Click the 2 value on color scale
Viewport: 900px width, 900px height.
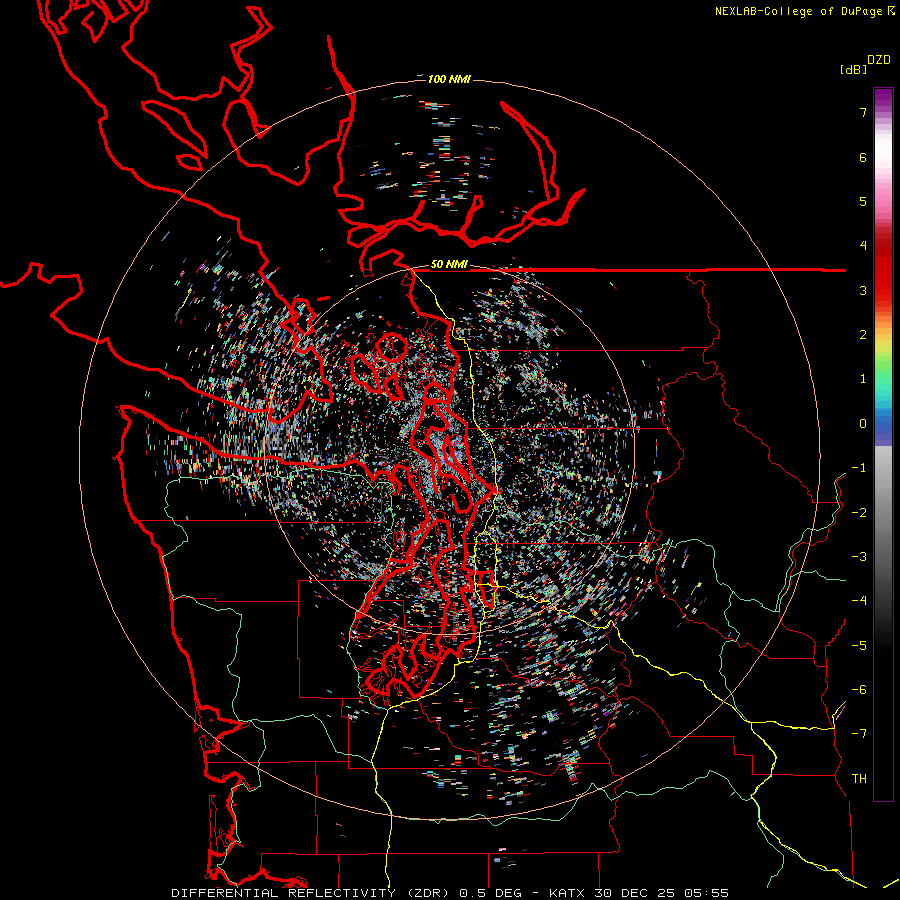coord(863,335)
